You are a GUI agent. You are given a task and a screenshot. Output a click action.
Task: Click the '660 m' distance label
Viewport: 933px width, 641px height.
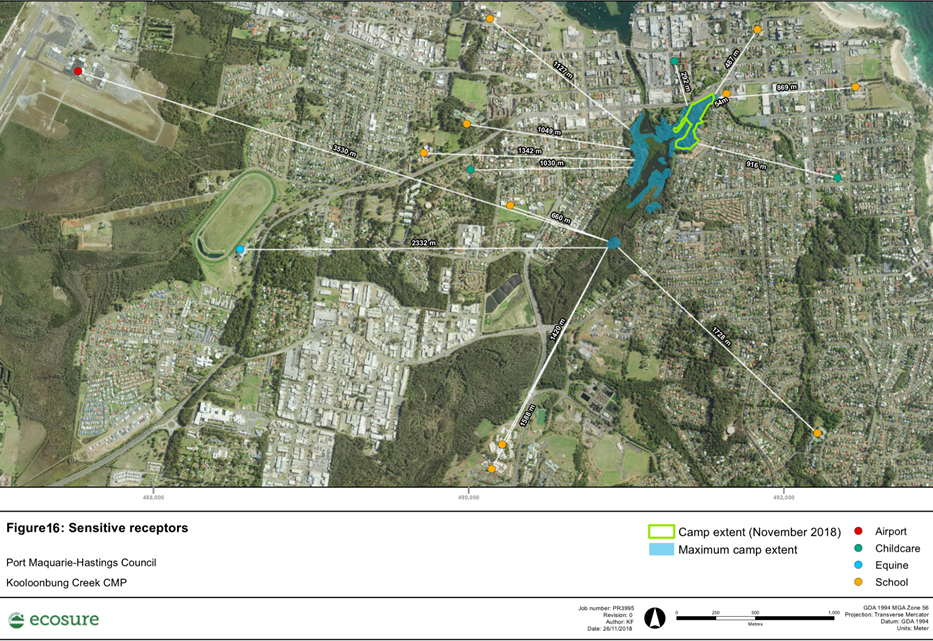(x=561, y=218)
